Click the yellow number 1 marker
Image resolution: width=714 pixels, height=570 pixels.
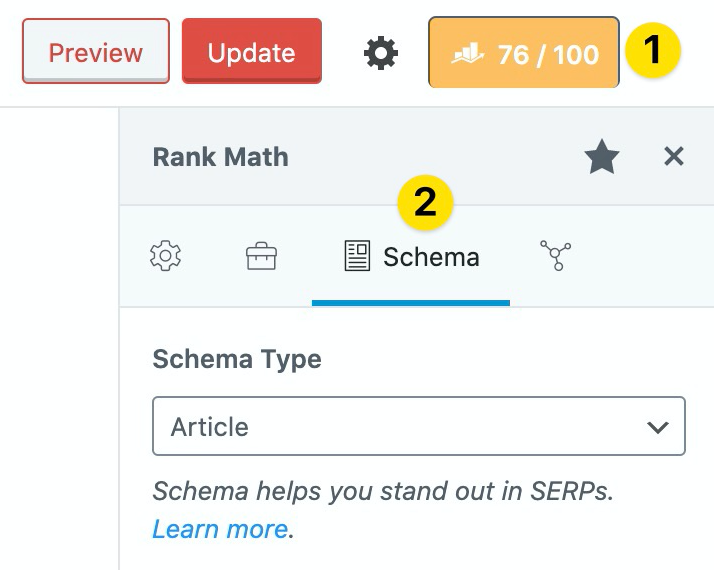pyautogui.click(x=653, y=50)
